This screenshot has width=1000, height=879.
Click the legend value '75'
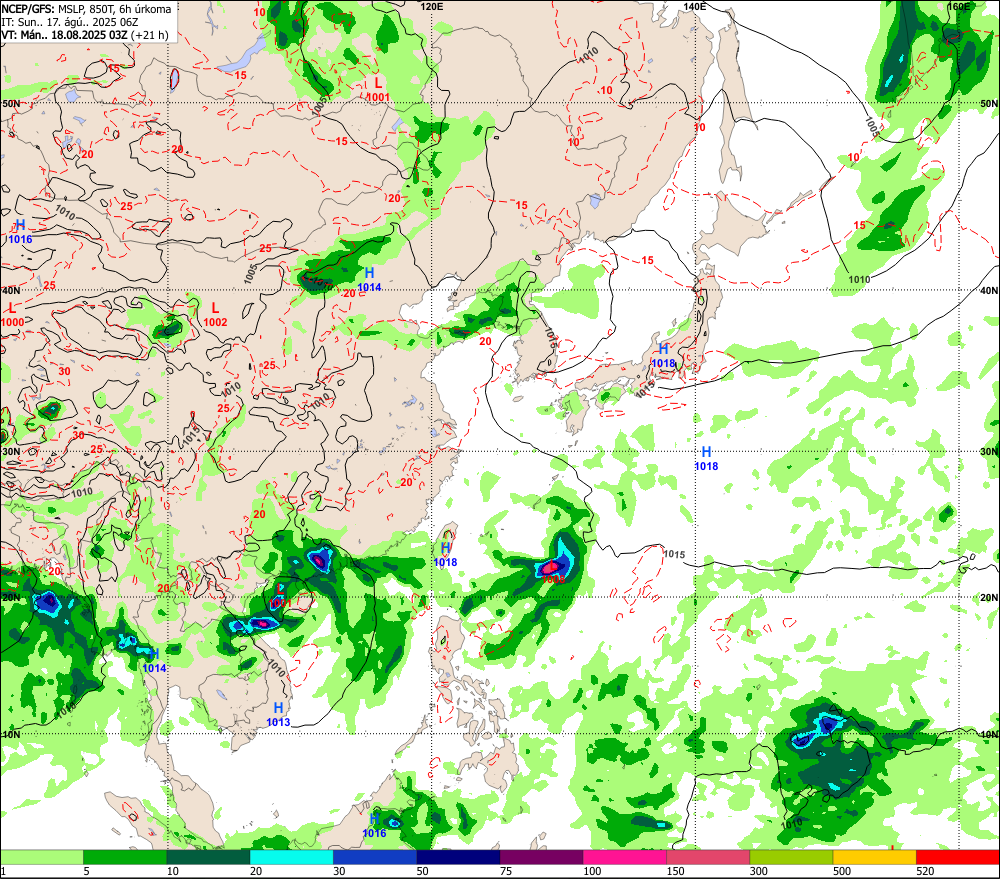(x=506, y=871)
